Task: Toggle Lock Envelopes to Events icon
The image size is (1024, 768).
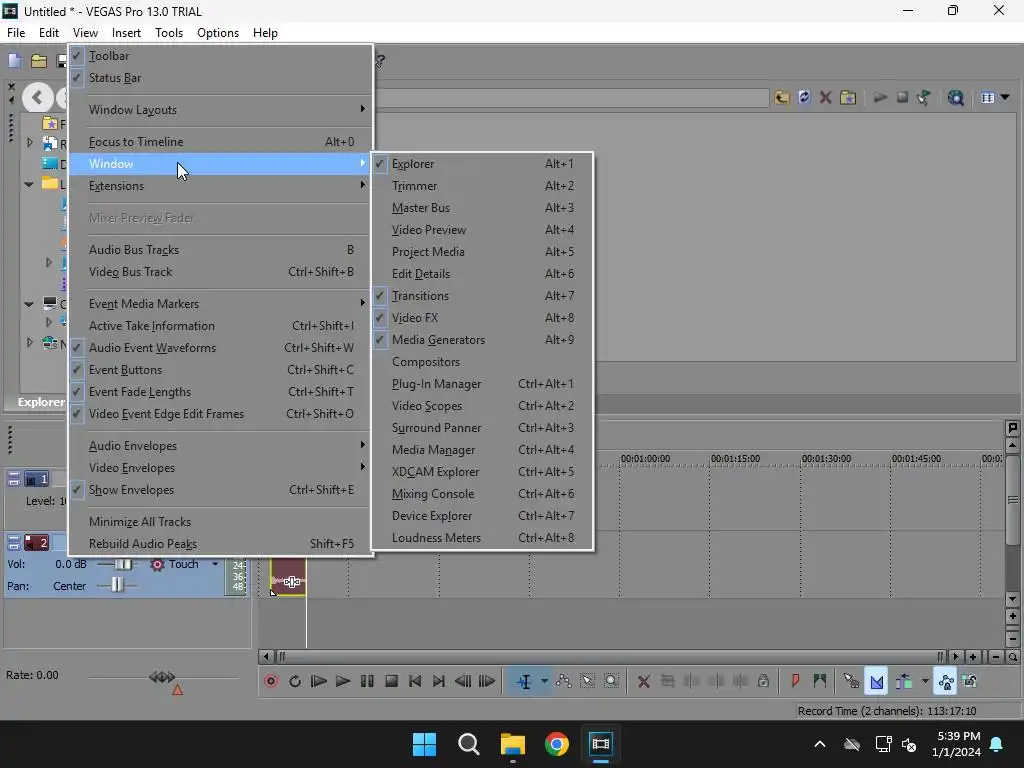Action: (x=946, y=681)
